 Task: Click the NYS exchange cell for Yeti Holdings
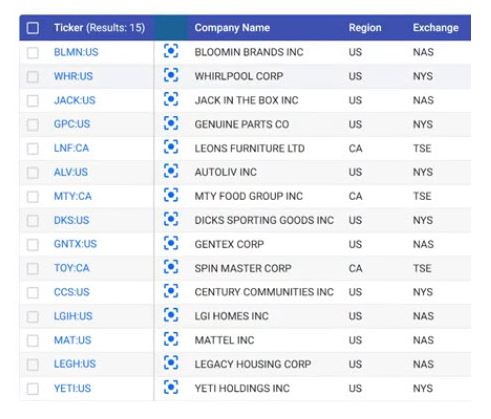coord(423,388)
